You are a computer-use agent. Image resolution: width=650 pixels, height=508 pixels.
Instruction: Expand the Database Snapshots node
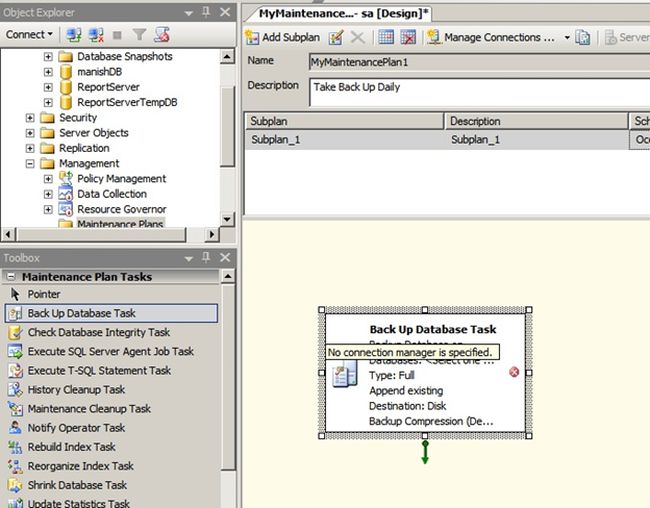coord(48,56)
